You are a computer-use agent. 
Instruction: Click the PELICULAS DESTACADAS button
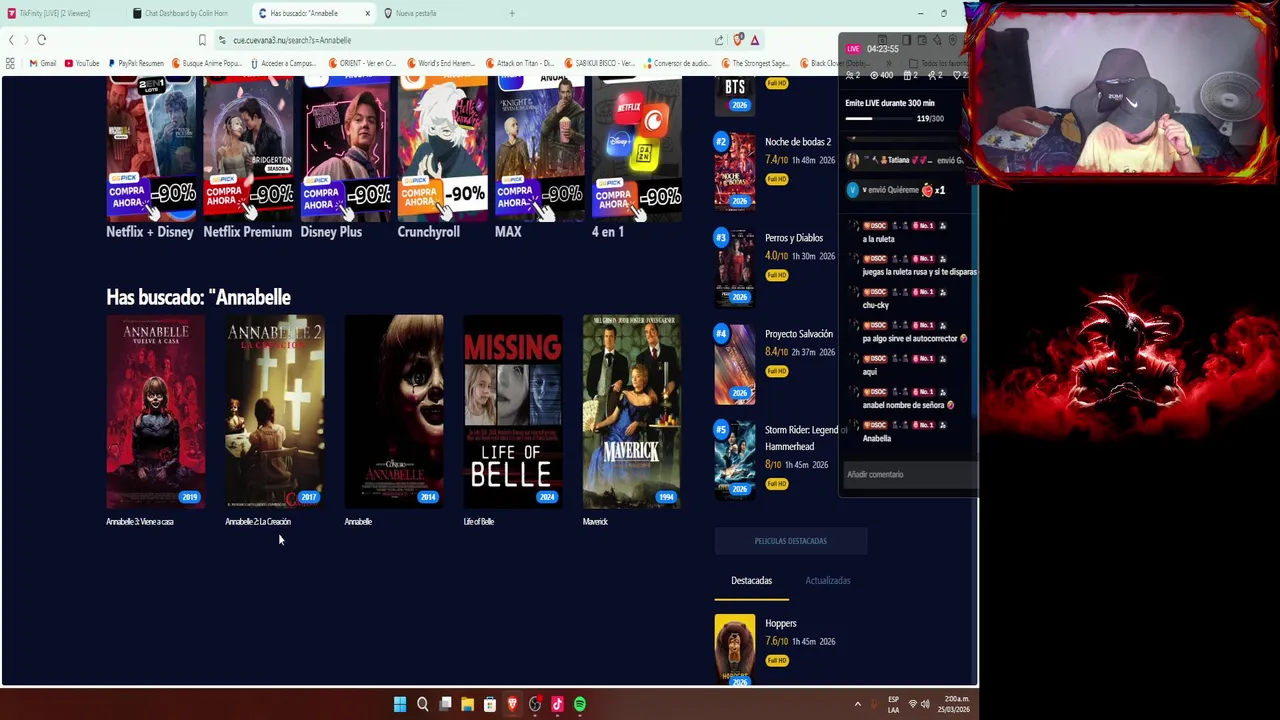pos(791,541)
